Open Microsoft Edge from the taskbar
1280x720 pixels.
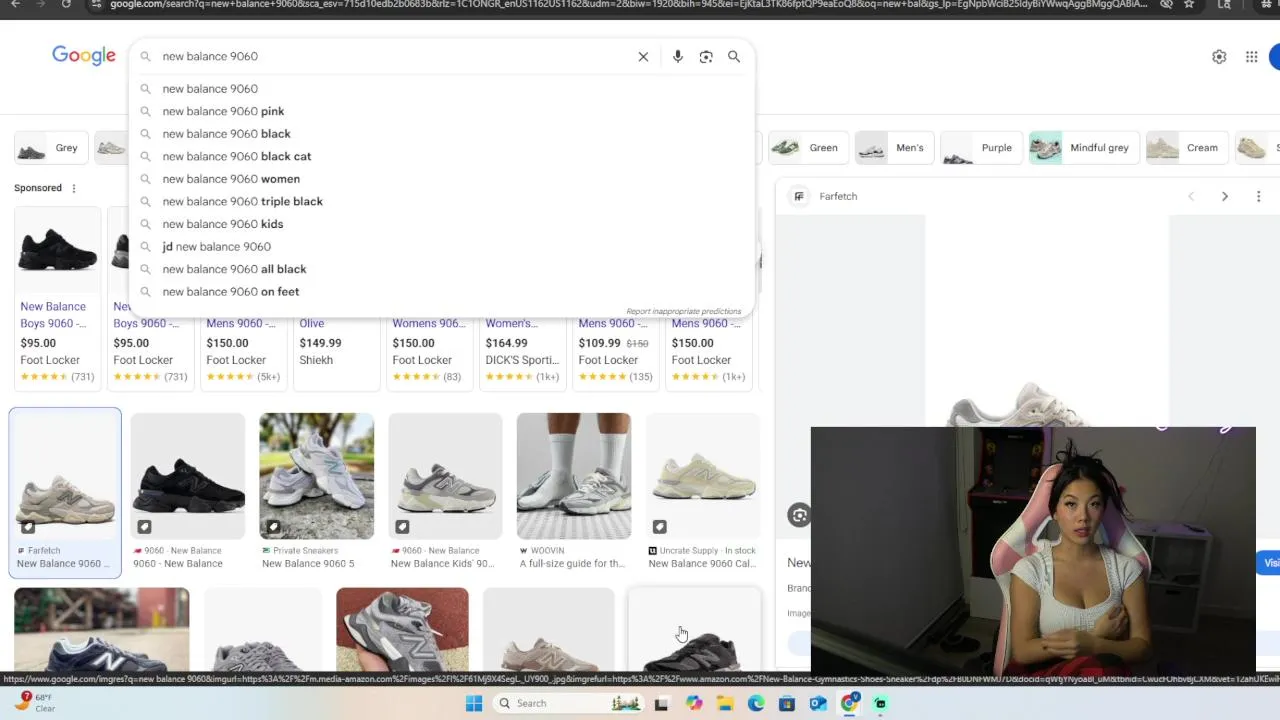coord(756,703)
